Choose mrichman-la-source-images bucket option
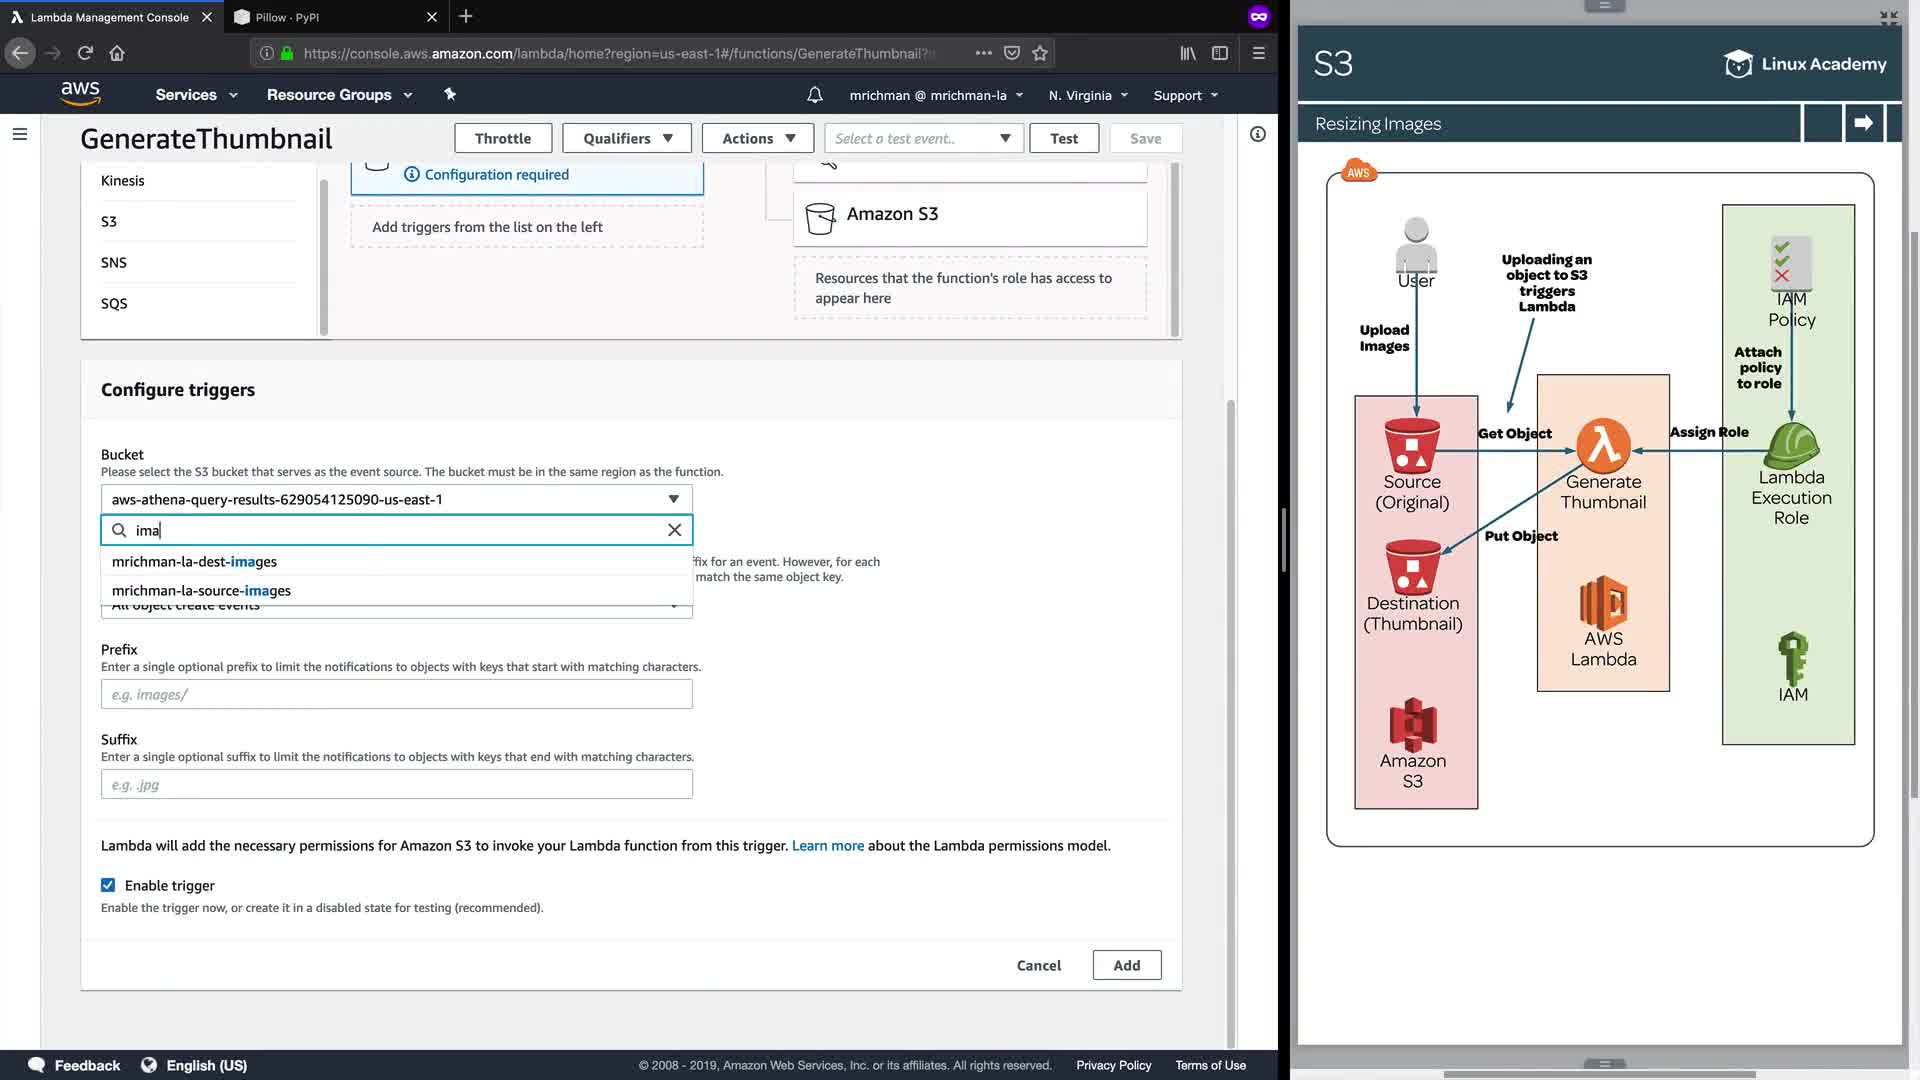Viewport: 1920px width, 1080px height. tap(201, 590)
